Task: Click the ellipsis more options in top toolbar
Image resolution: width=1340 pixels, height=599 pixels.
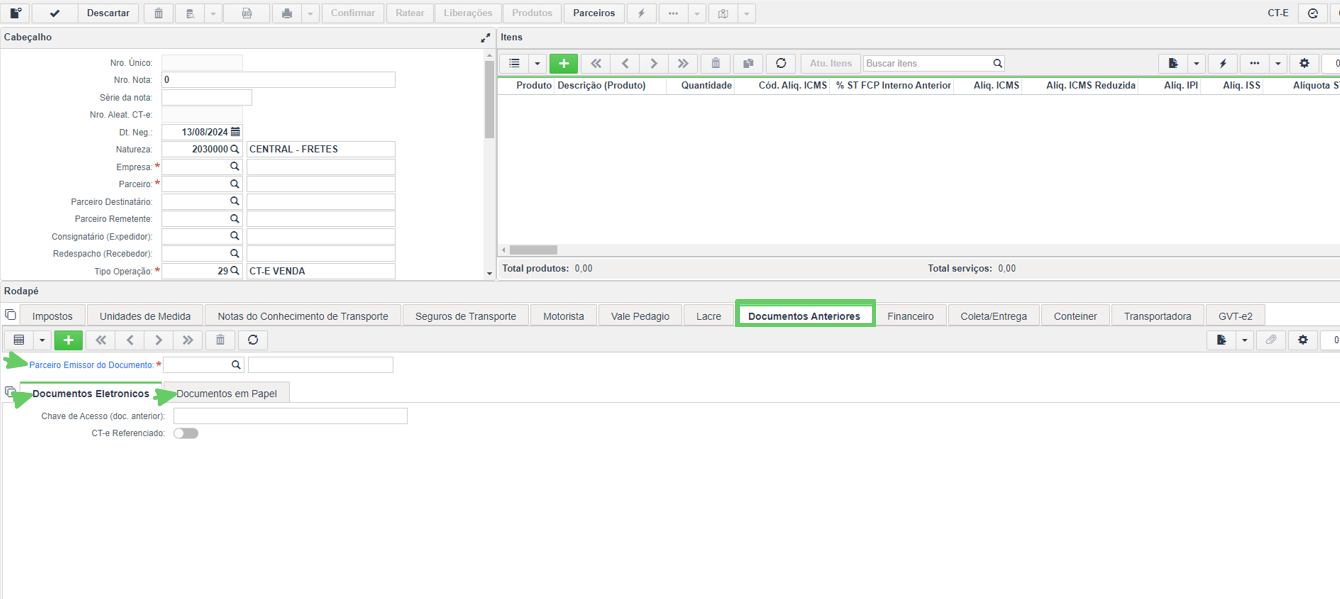Action: (673, 13)
